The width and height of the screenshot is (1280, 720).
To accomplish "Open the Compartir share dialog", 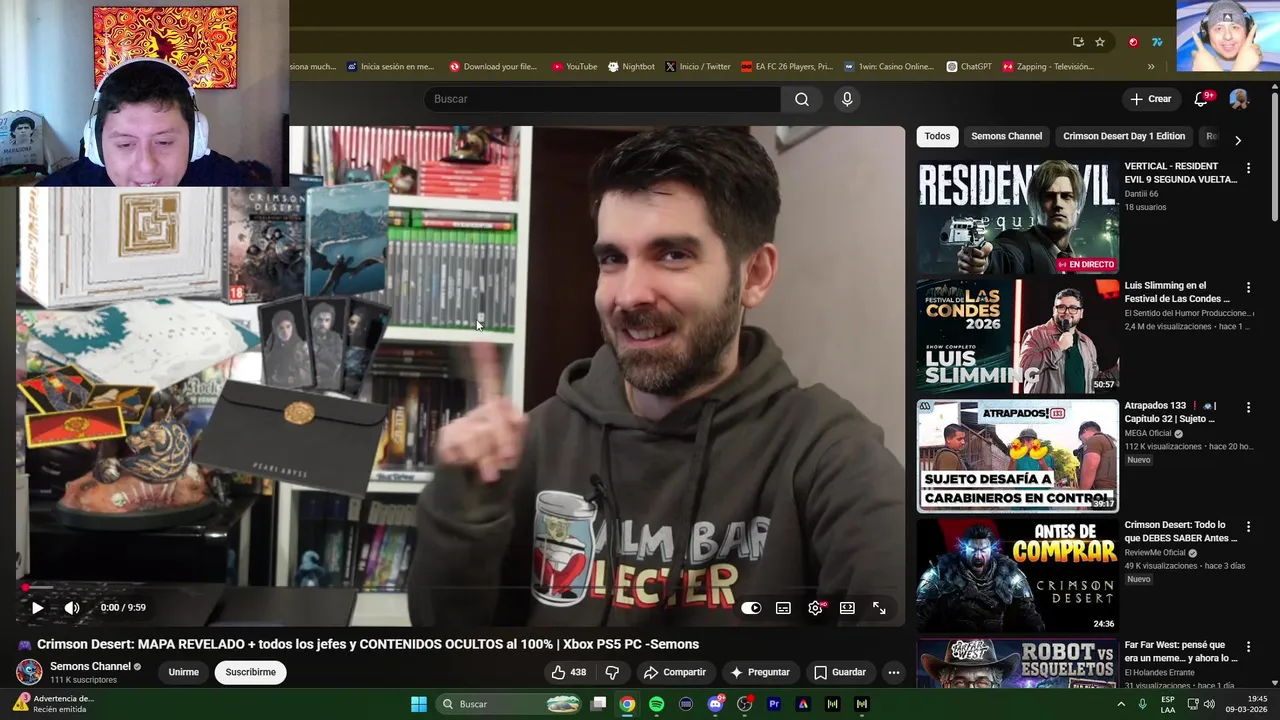I will point(675,672).
